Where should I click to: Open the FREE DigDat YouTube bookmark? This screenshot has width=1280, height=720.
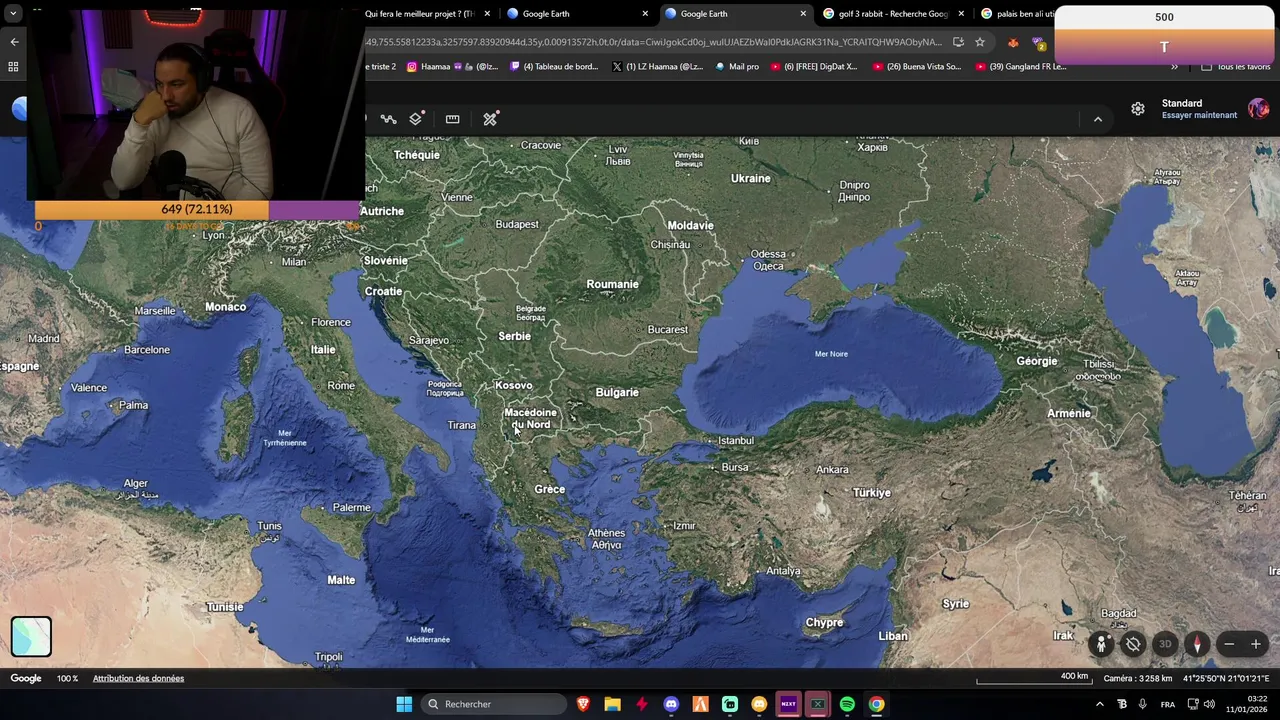point(813,67)
